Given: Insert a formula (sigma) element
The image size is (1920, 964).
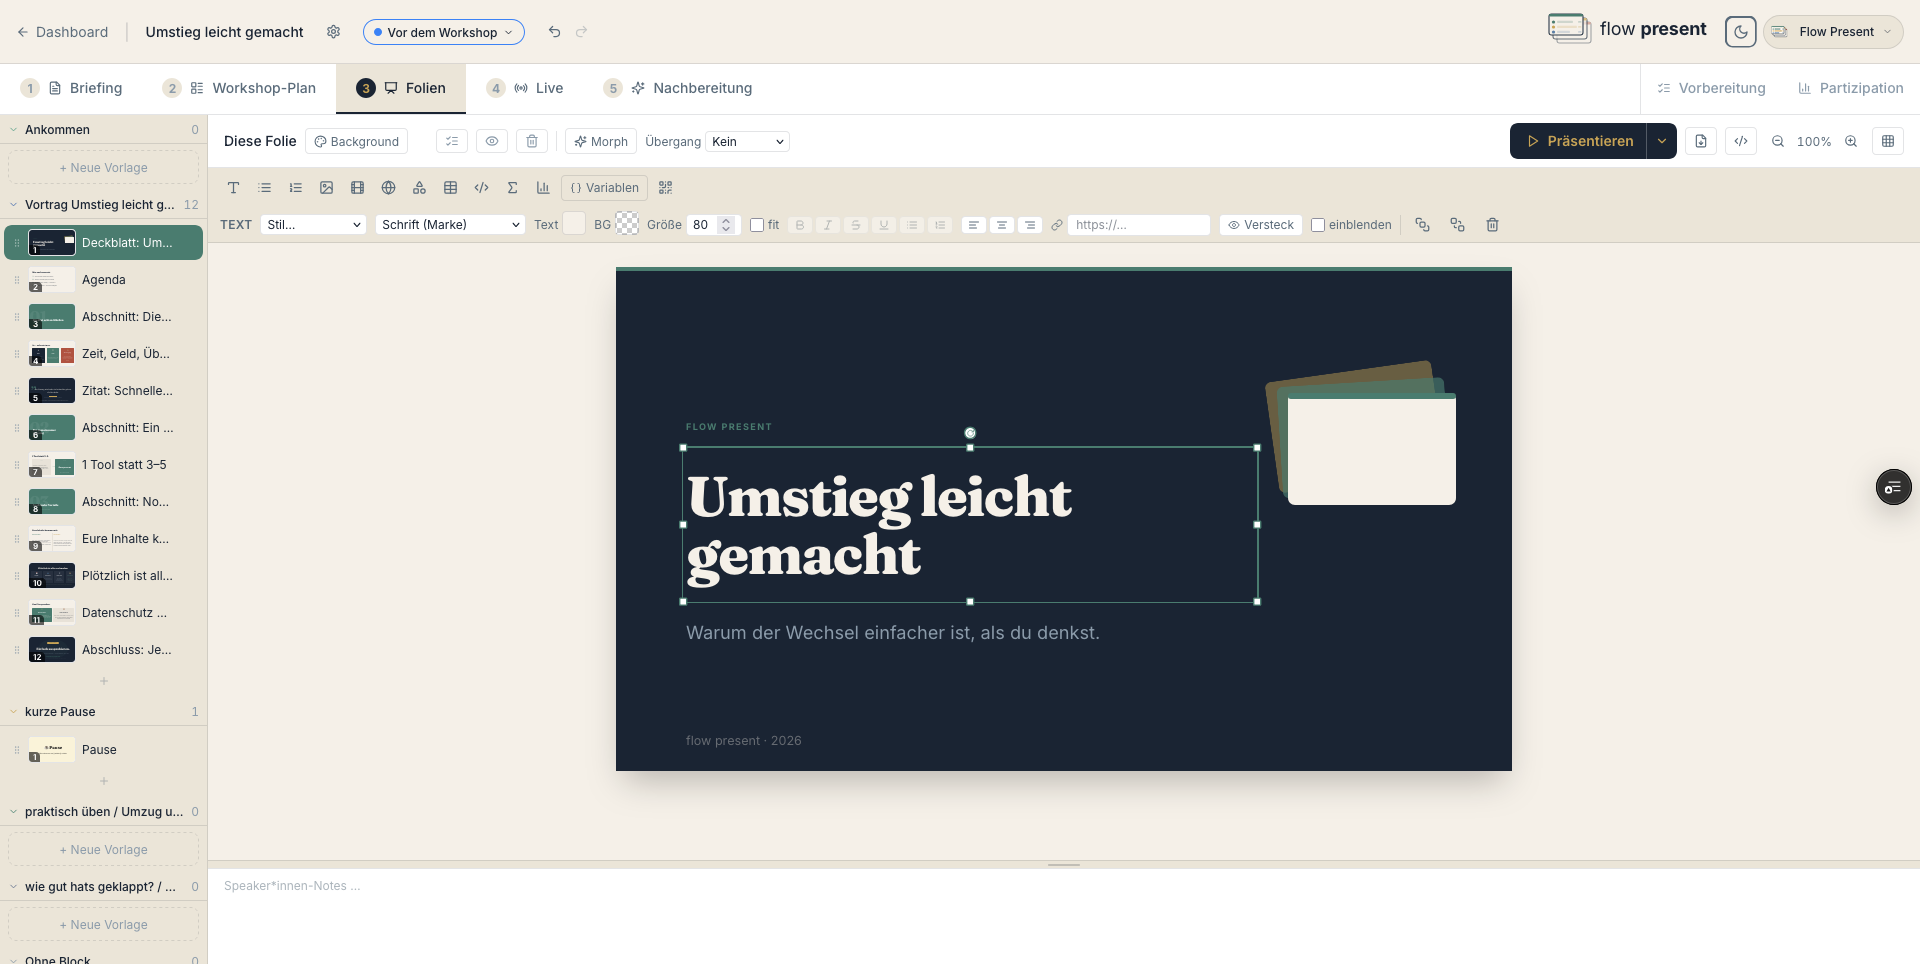Looking at the screenshot, I should click(512, 188).
